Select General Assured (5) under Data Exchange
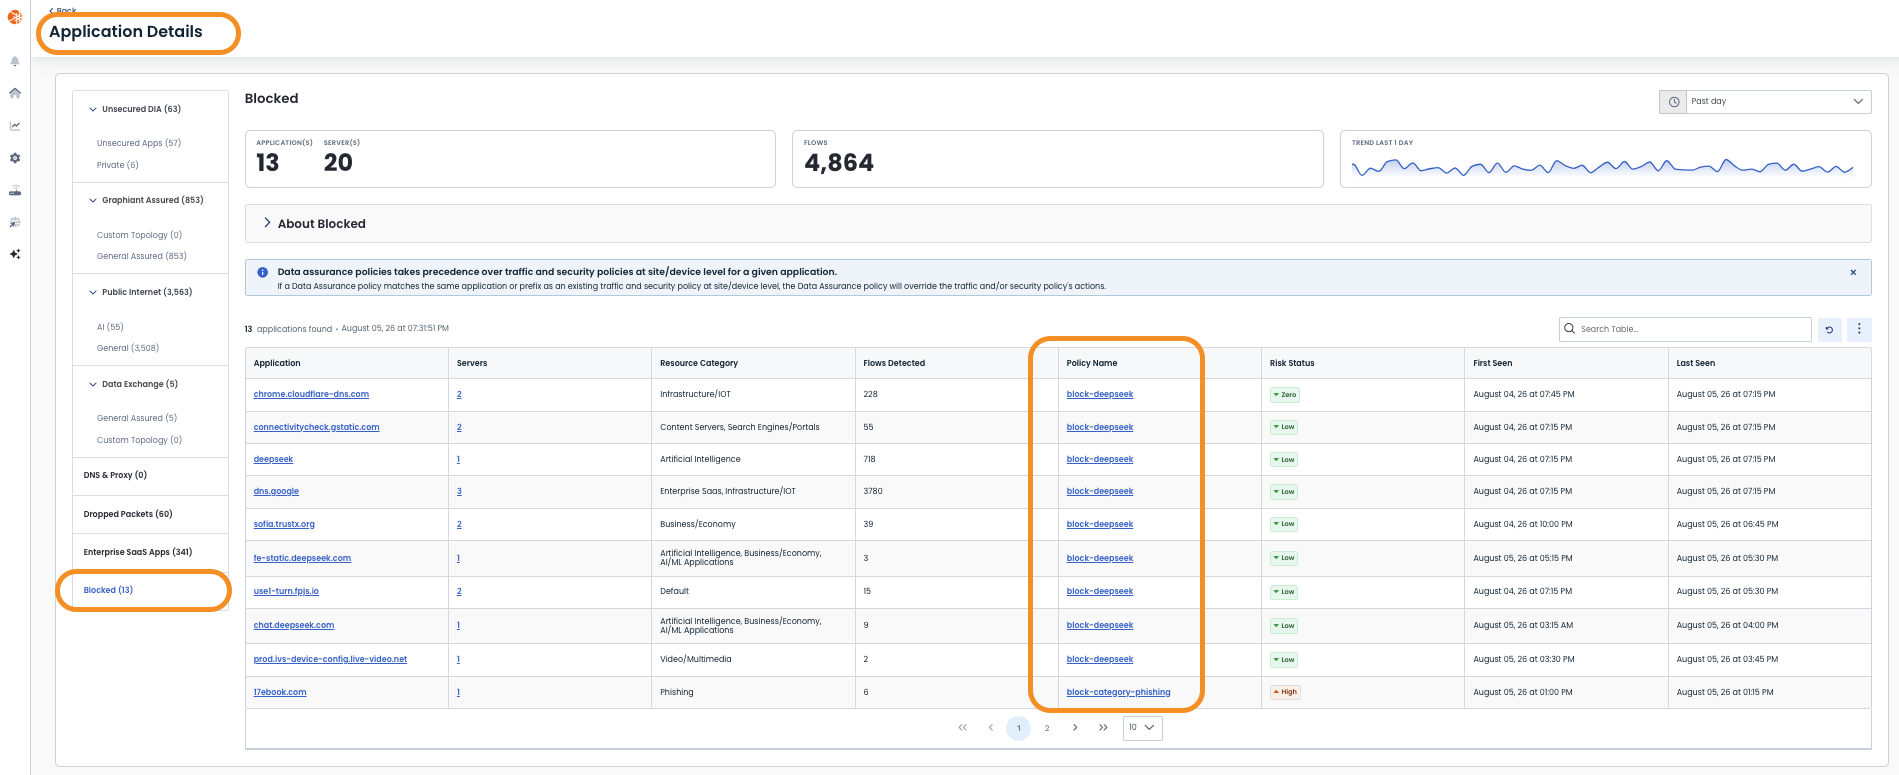 [x=137, y=418]
